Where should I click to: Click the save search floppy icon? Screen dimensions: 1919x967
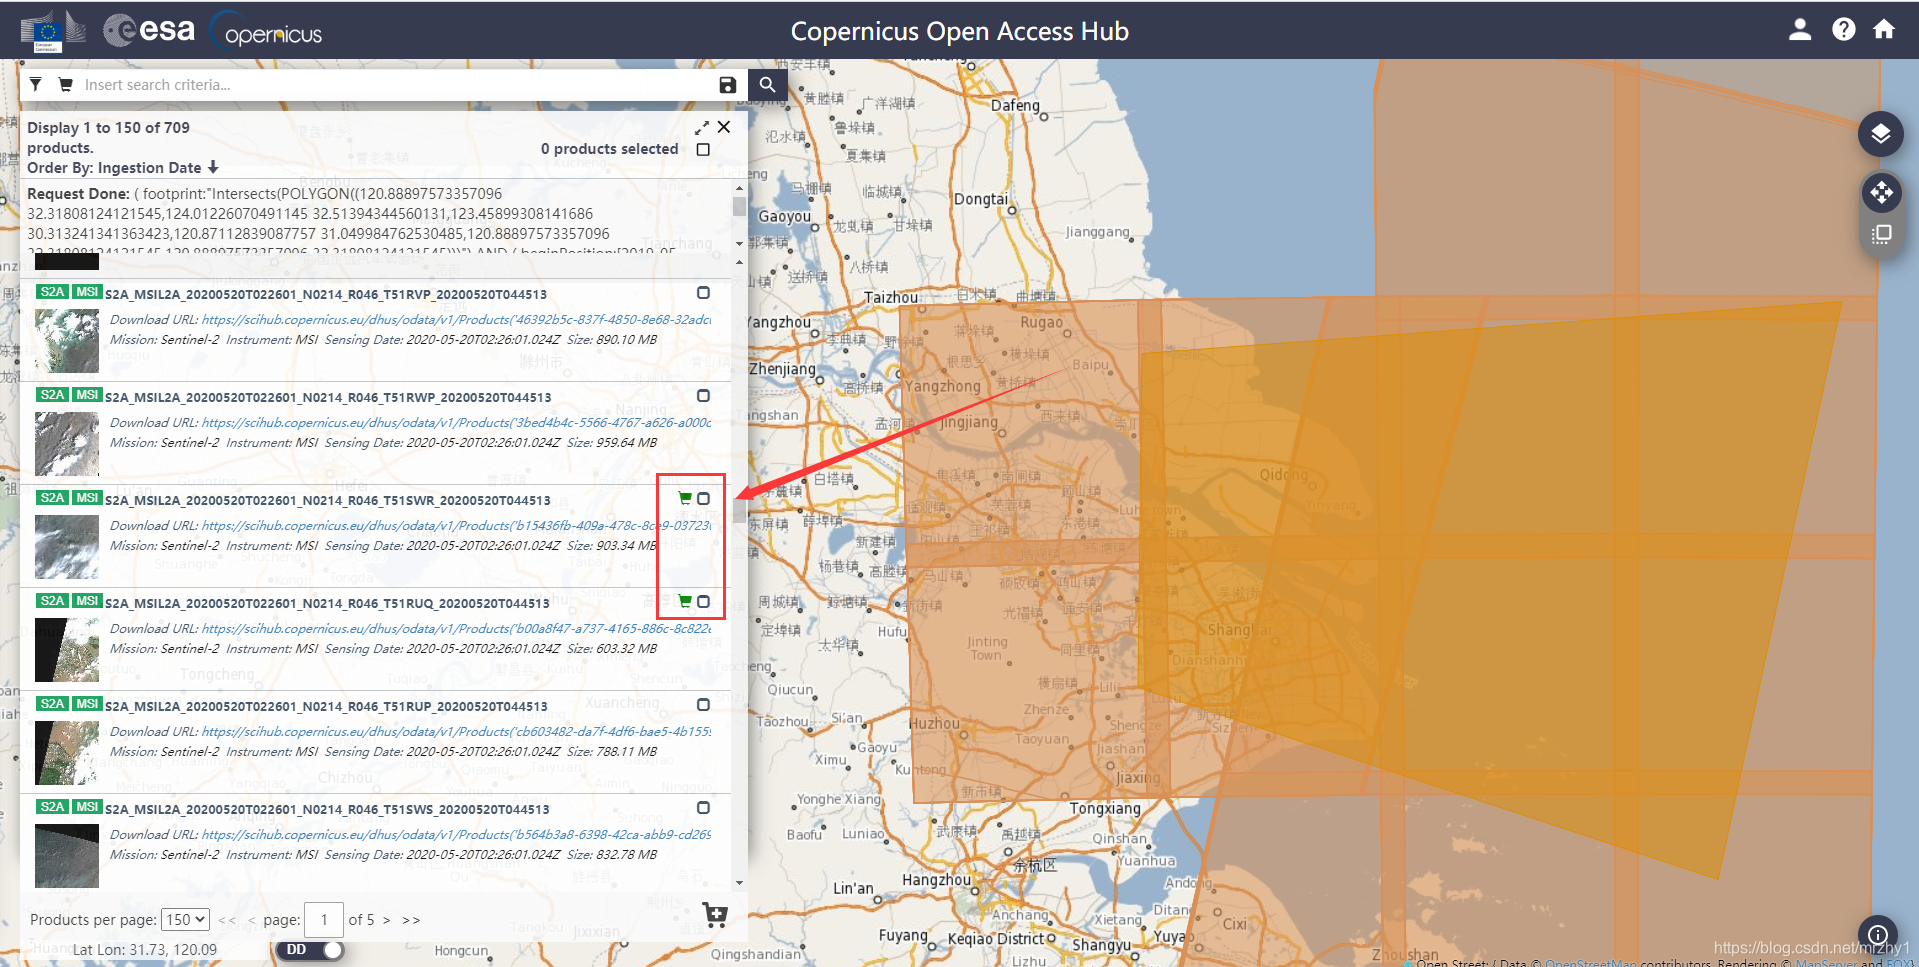coord(728,85)
